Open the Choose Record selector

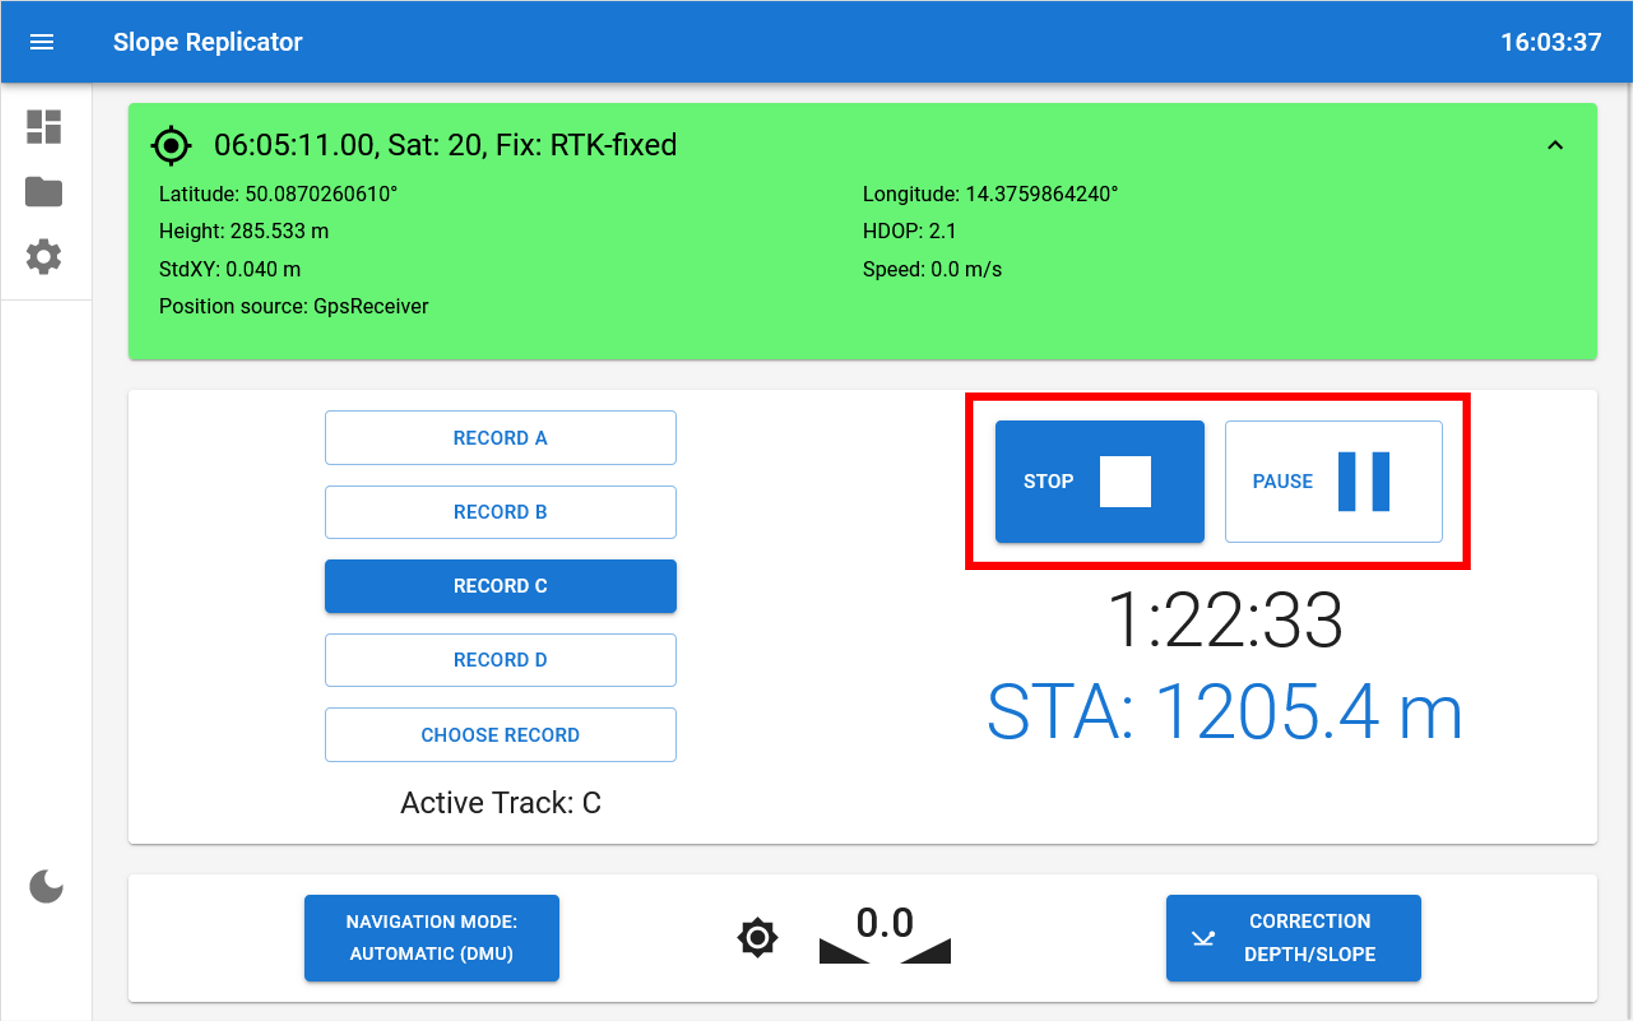click(x=500, y=735)
